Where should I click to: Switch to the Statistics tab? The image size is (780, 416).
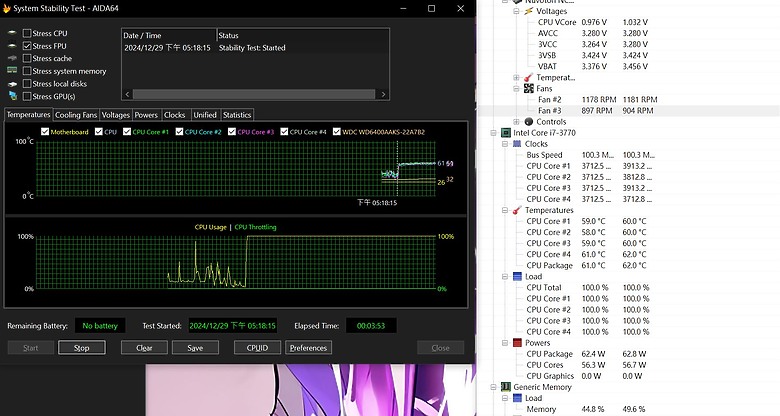point(237,115)
